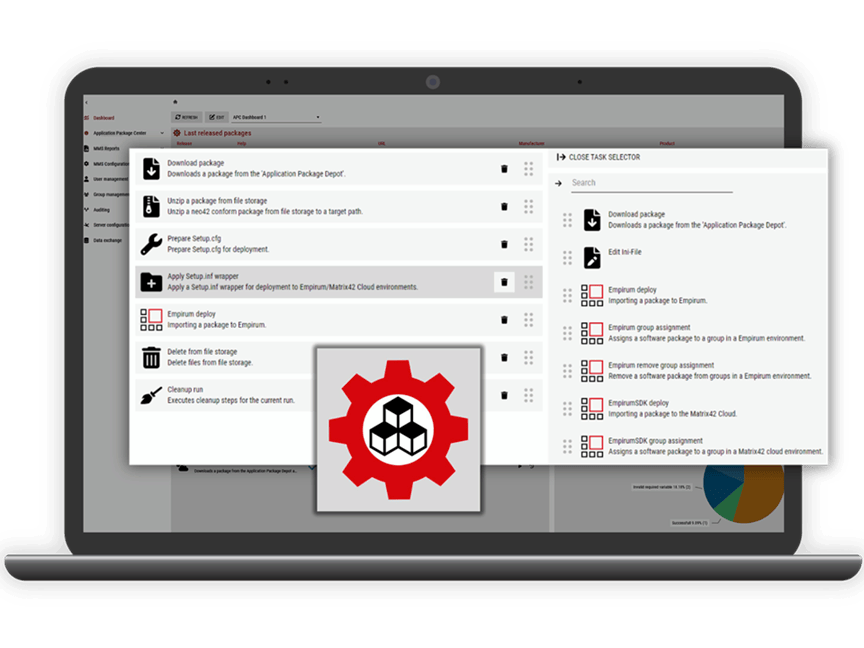The image size is (864, 648).
Task: Expand Application Package Center in sidebar
Action: pos(161,133)
